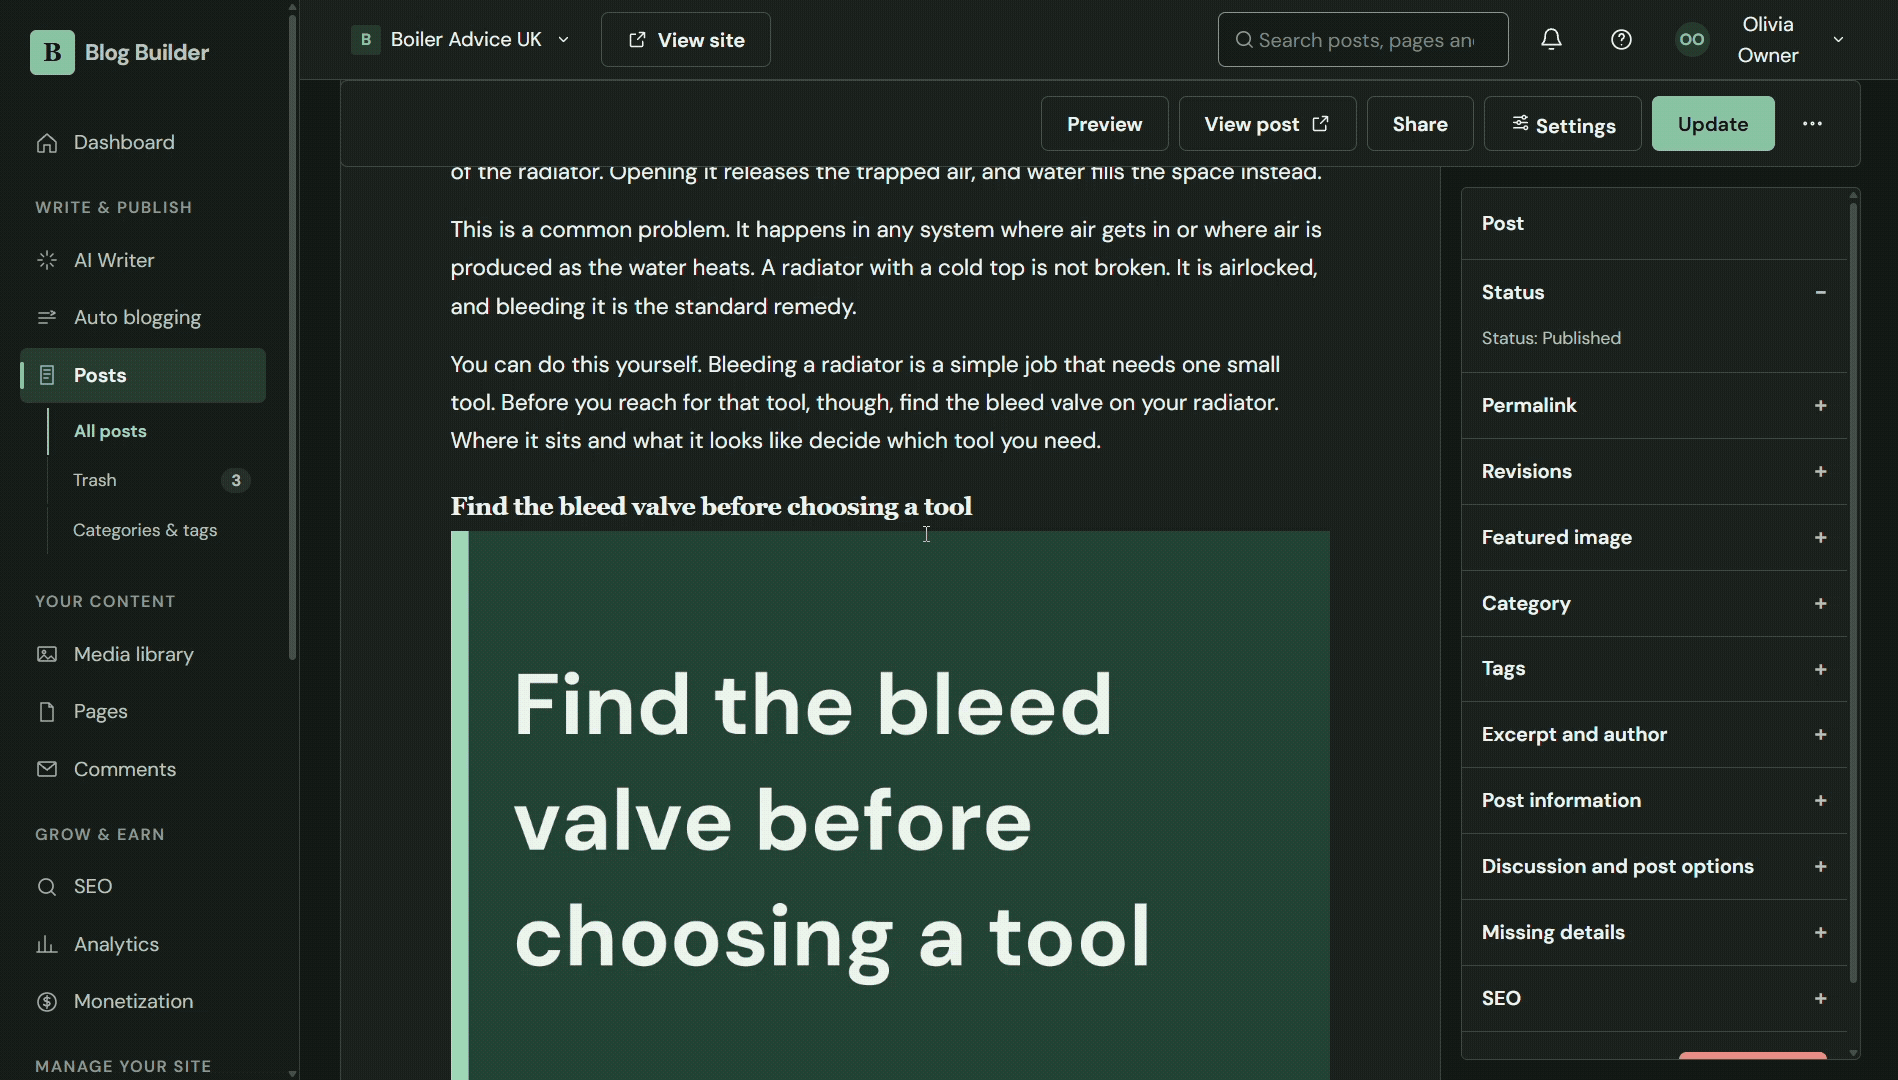1898x1080 pixels.
Task: Click the Preview button
Action: (1104, 124)
